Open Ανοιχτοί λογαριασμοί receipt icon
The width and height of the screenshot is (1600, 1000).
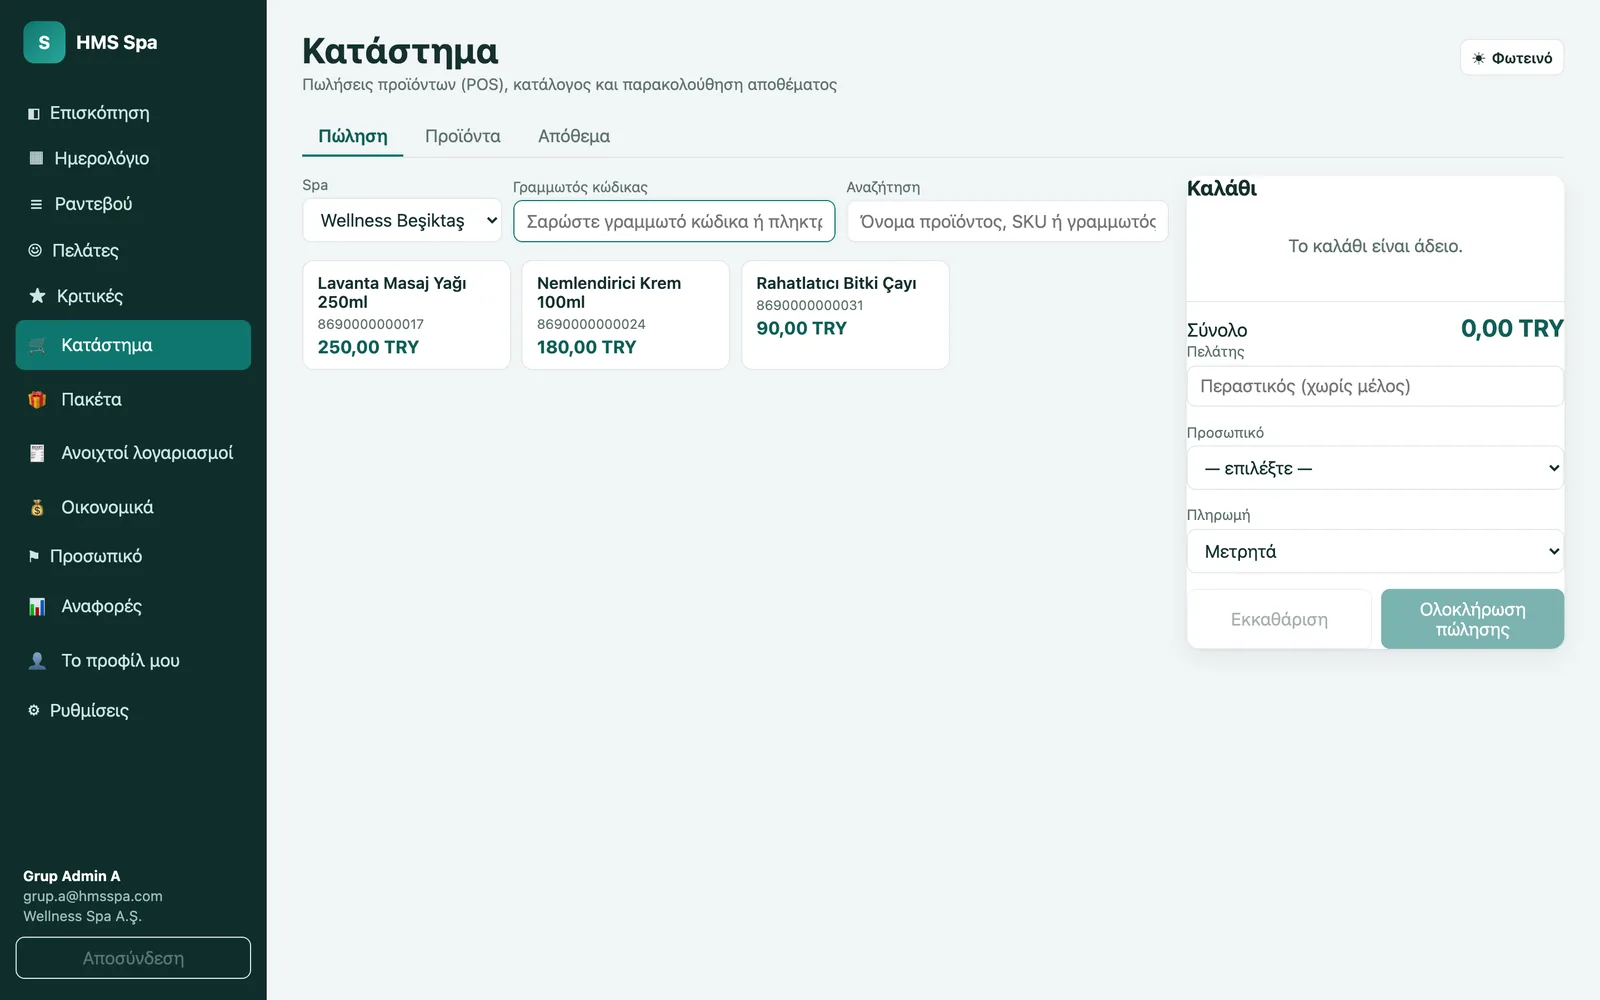37,454
